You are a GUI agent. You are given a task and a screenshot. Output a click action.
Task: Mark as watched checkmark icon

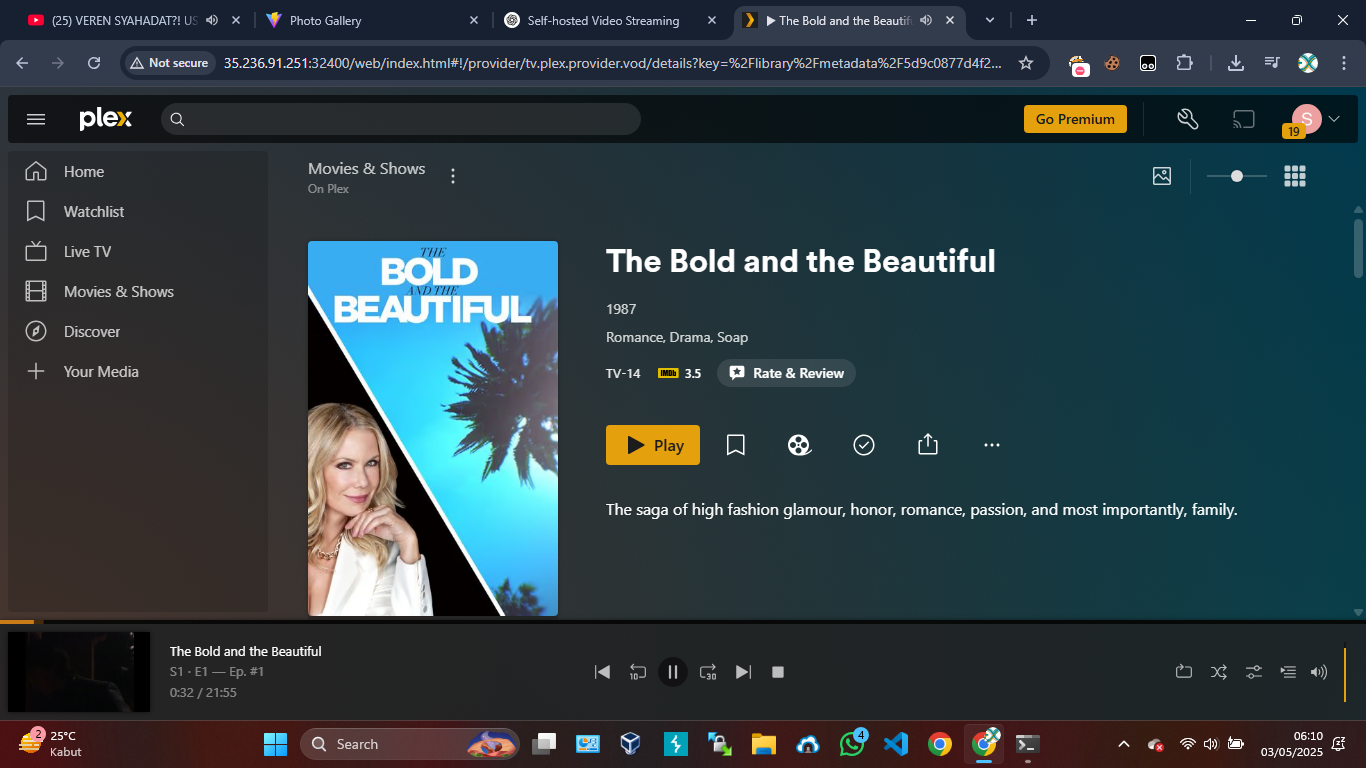coord(864,445)
